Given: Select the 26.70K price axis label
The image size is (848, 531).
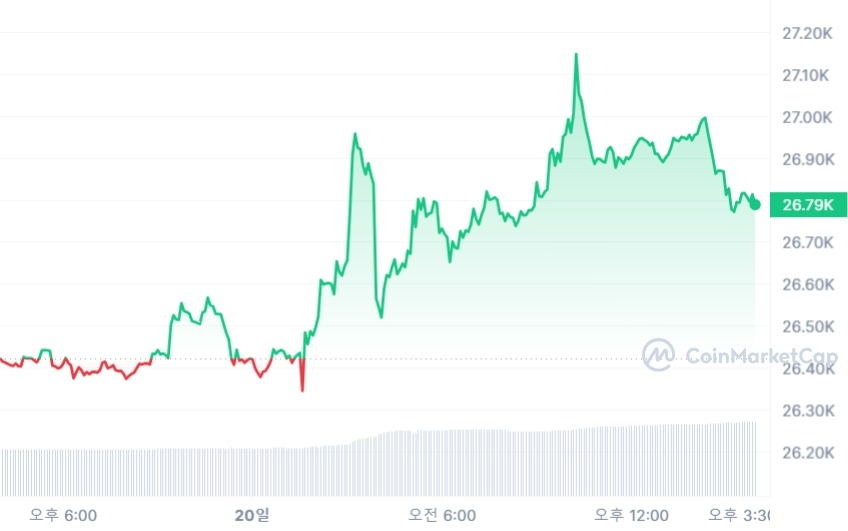Looking at the screenshot, I should pos(807,243).
